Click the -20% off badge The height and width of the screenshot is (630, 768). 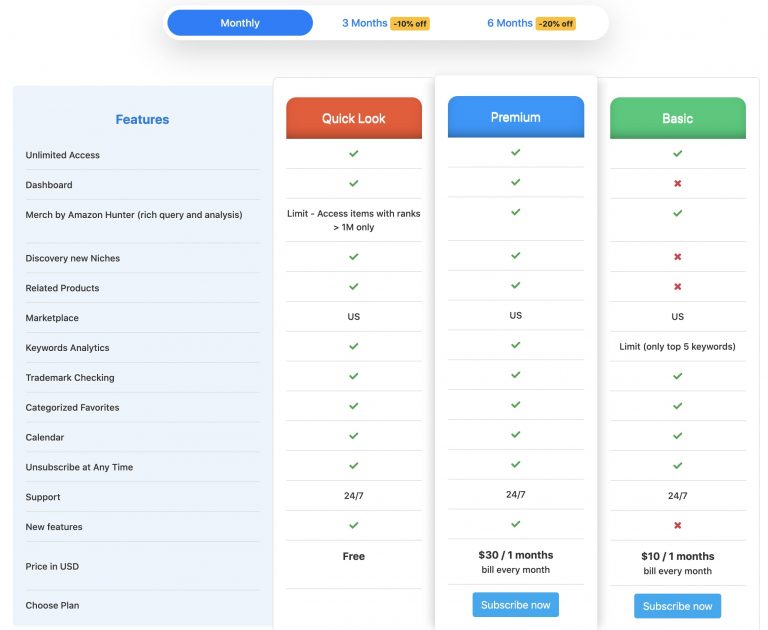click(x=556, y=24)
